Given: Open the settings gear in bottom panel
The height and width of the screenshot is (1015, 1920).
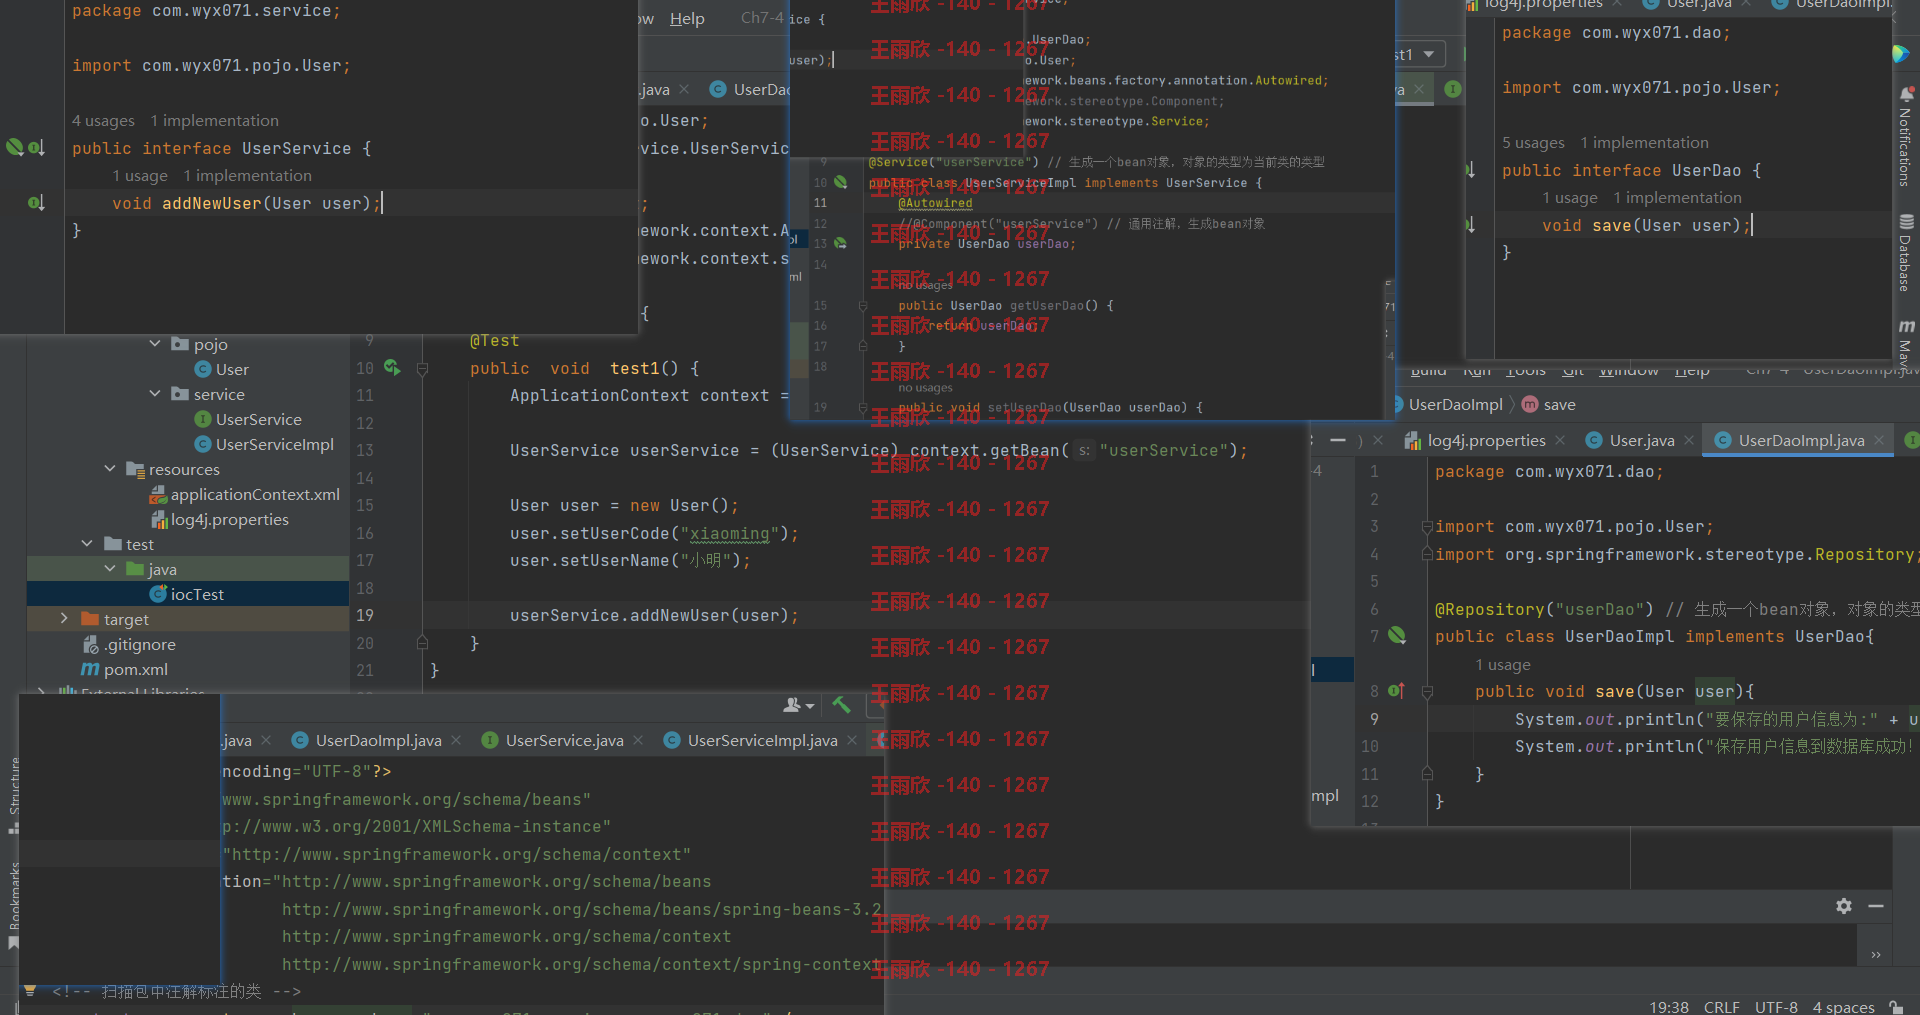Looking at the screenshot, I should pos(1844,906).
